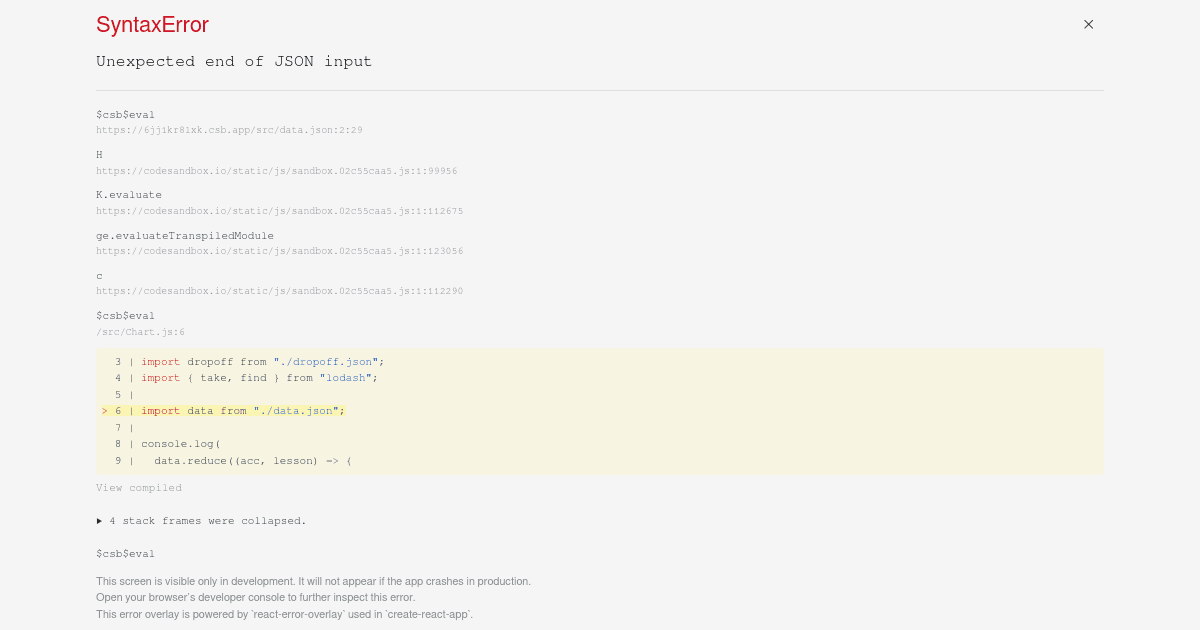Open the data.json:2:29 source URL
Image resolution: width=1200 pixels, height=630 pixels.
pos(229,130)
